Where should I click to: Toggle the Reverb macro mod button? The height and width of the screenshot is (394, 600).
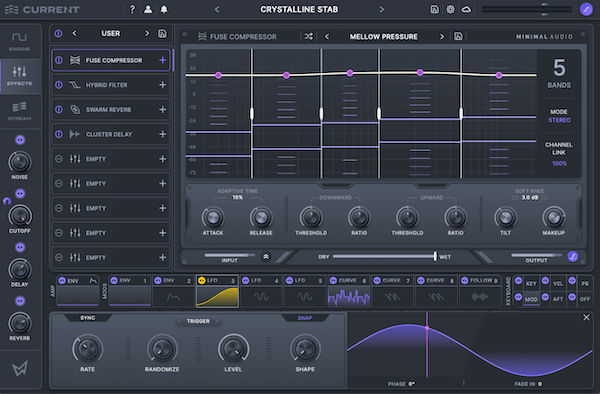coord(20,301)
